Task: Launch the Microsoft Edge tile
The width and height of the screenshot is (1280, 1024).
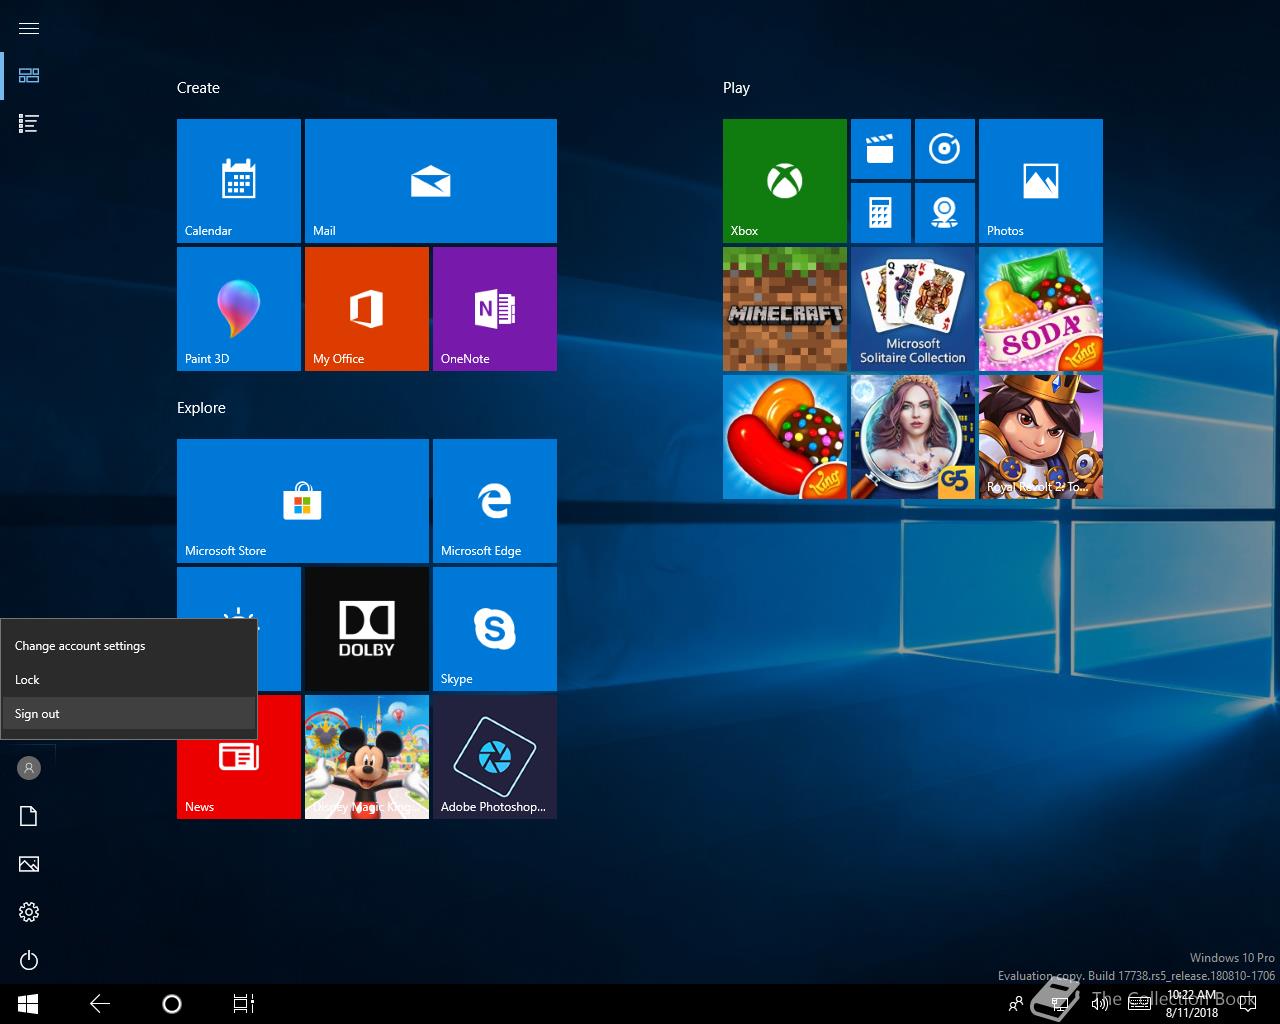Action: [495, 501]
